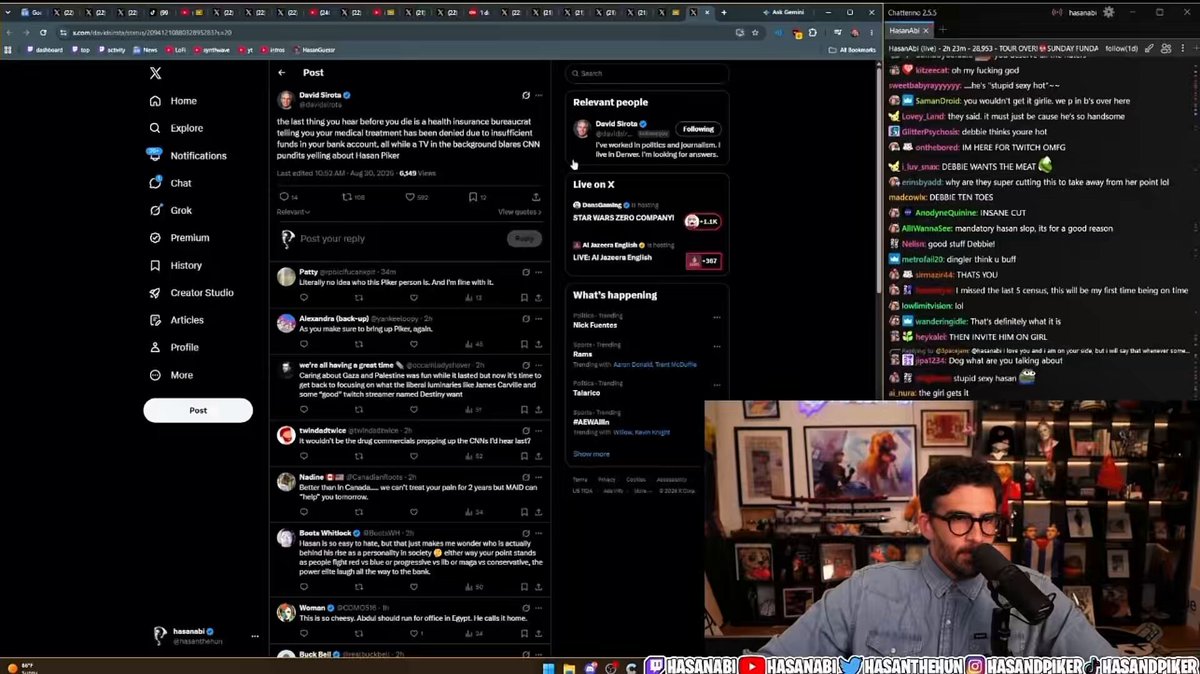
Task: Open #AEWAllIn trending topic
Action: pyautogui.click(x=591, y=422)
